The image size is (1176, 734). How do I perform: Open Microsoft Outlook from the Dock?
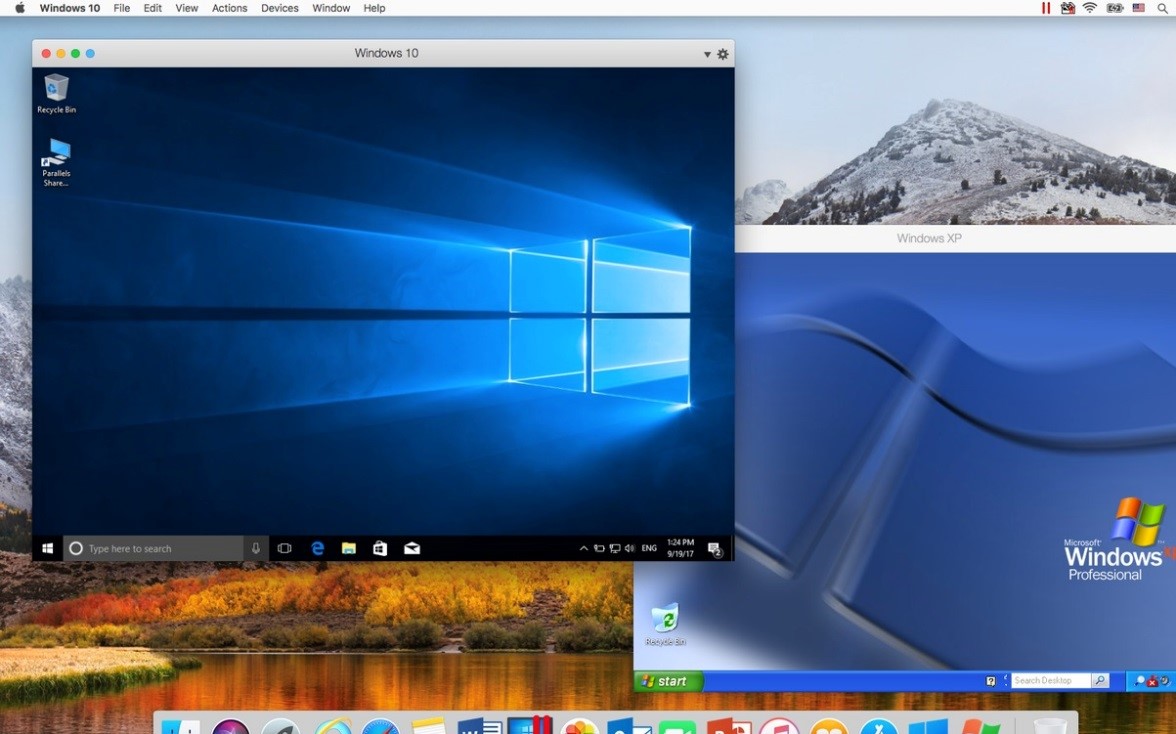tap(628, 727)
